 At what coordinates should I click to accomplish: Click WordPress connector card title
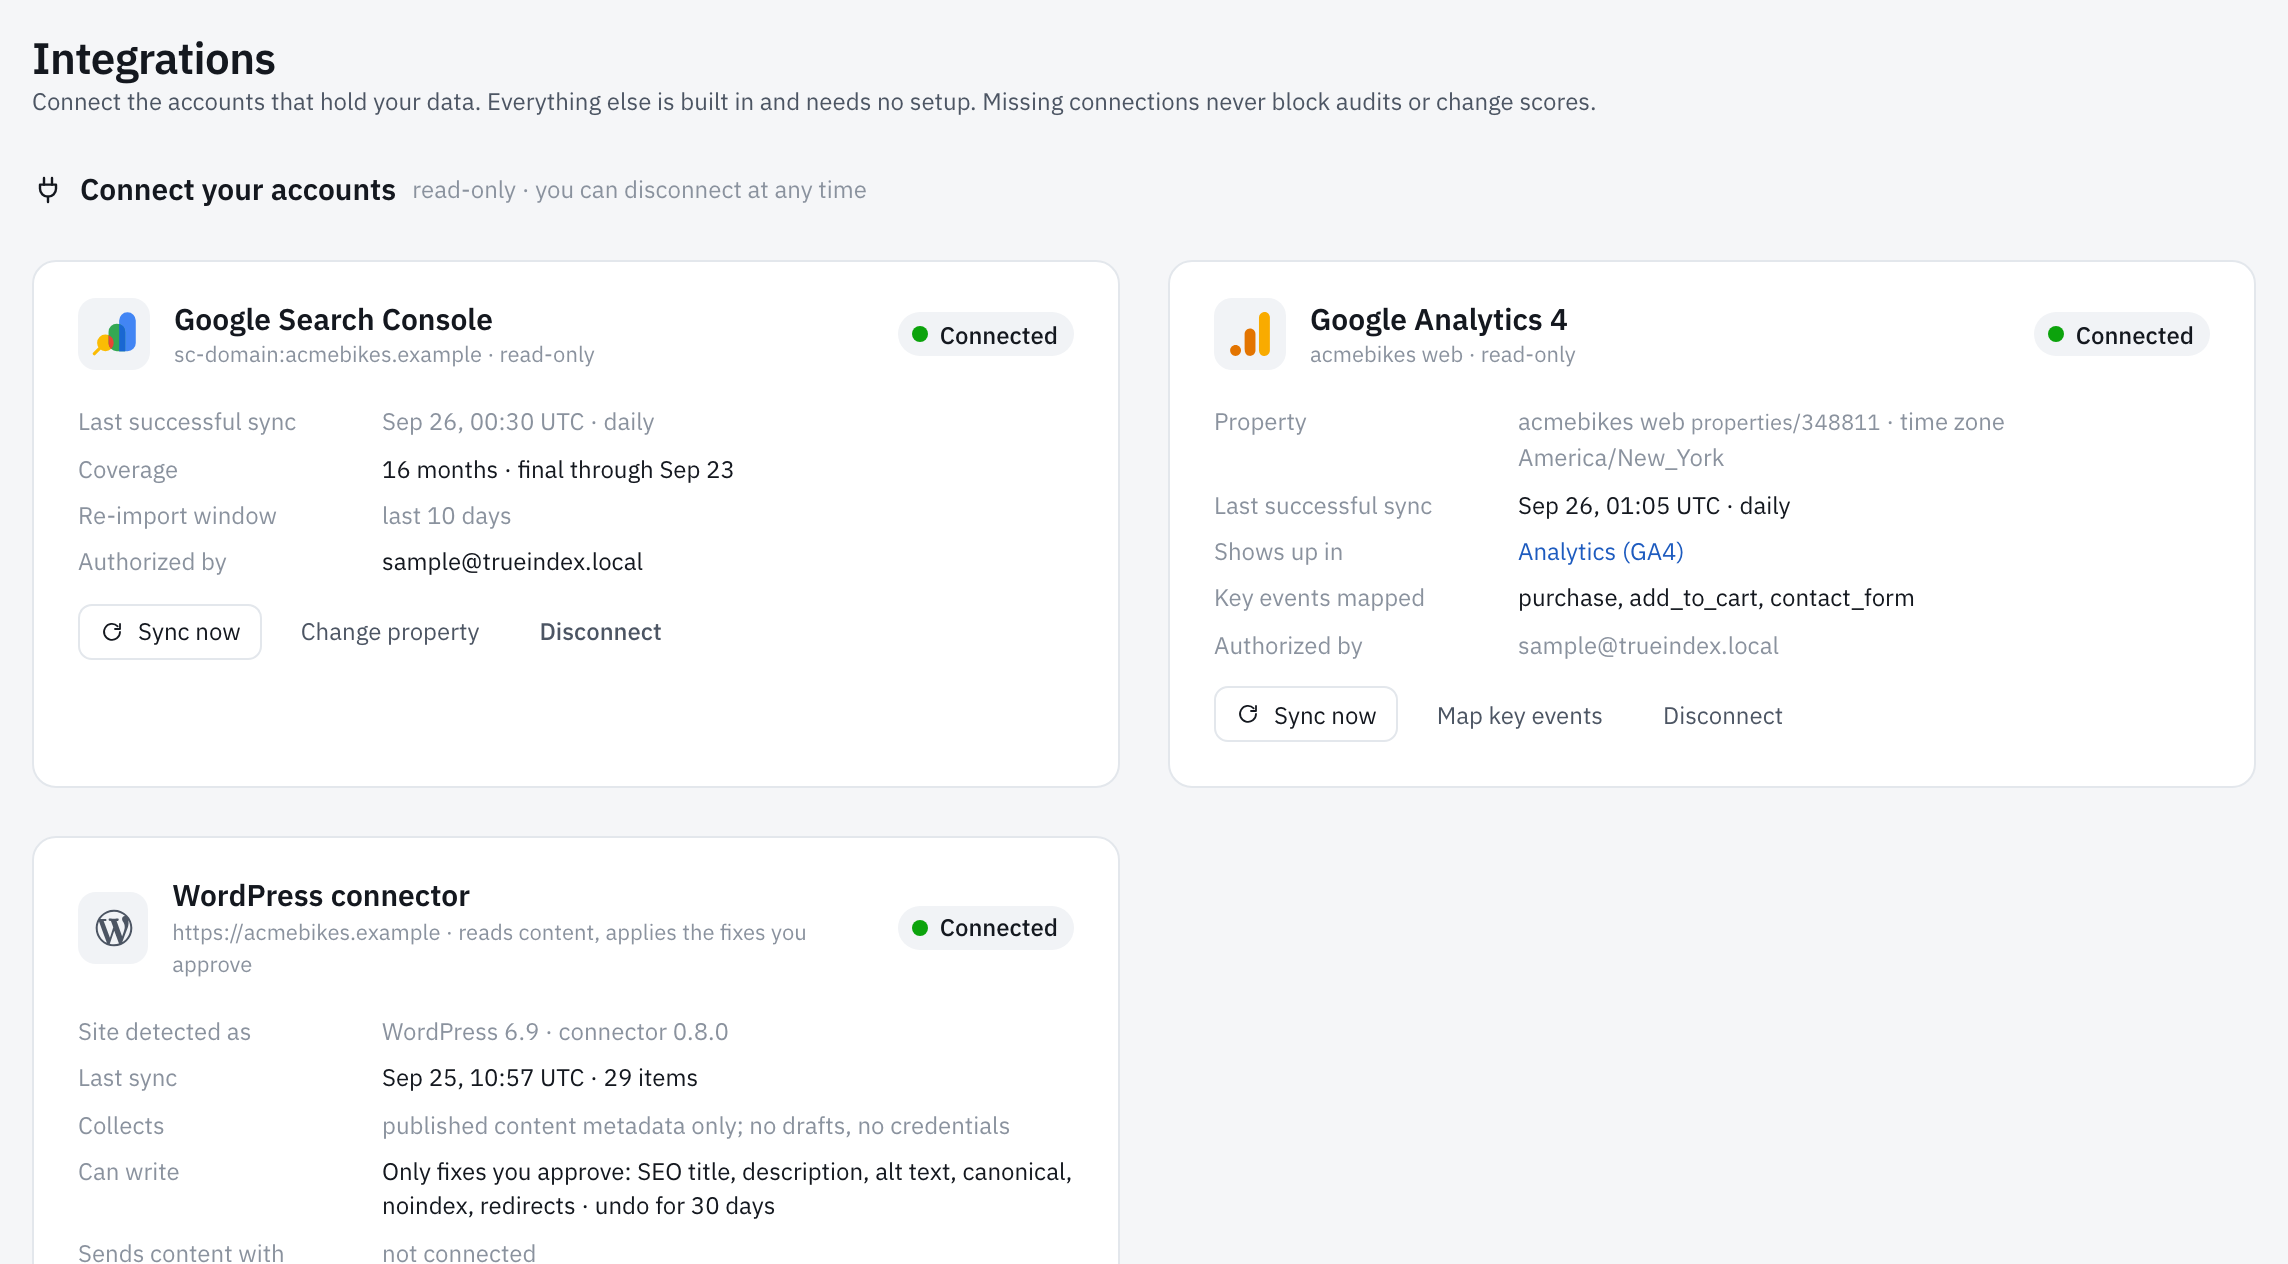pos(321,896)
